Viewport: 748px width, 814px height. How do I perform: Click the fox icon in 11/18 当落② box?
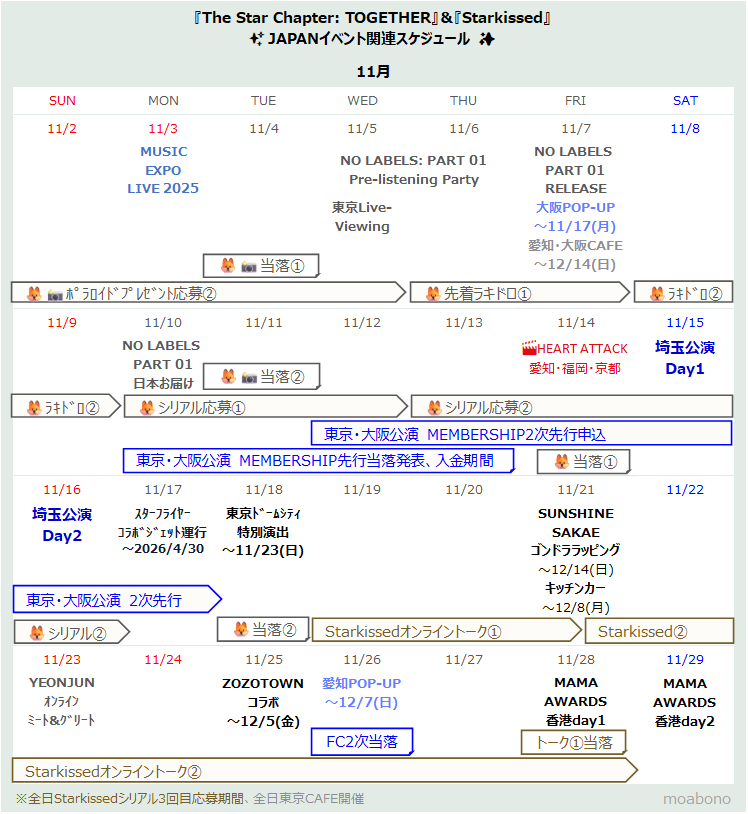[x=240, y=629]
